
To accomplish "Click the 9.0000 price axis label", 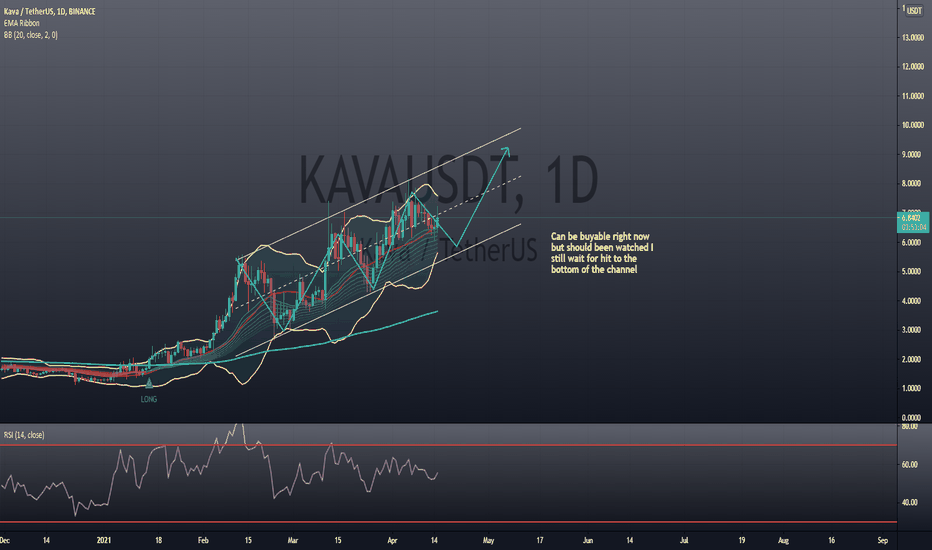I will click(912, 155).
